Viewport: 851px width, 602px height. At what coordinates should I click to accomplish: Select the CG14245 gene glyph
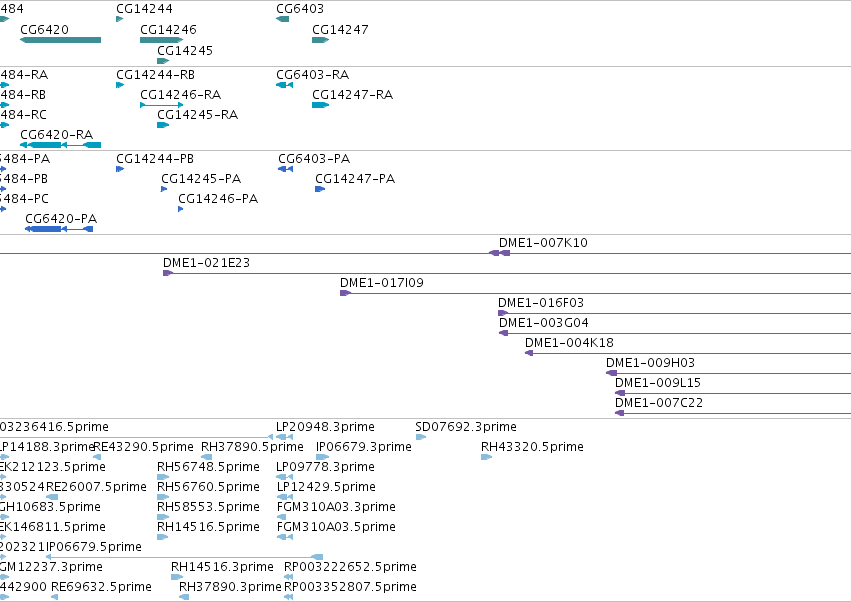163,61
